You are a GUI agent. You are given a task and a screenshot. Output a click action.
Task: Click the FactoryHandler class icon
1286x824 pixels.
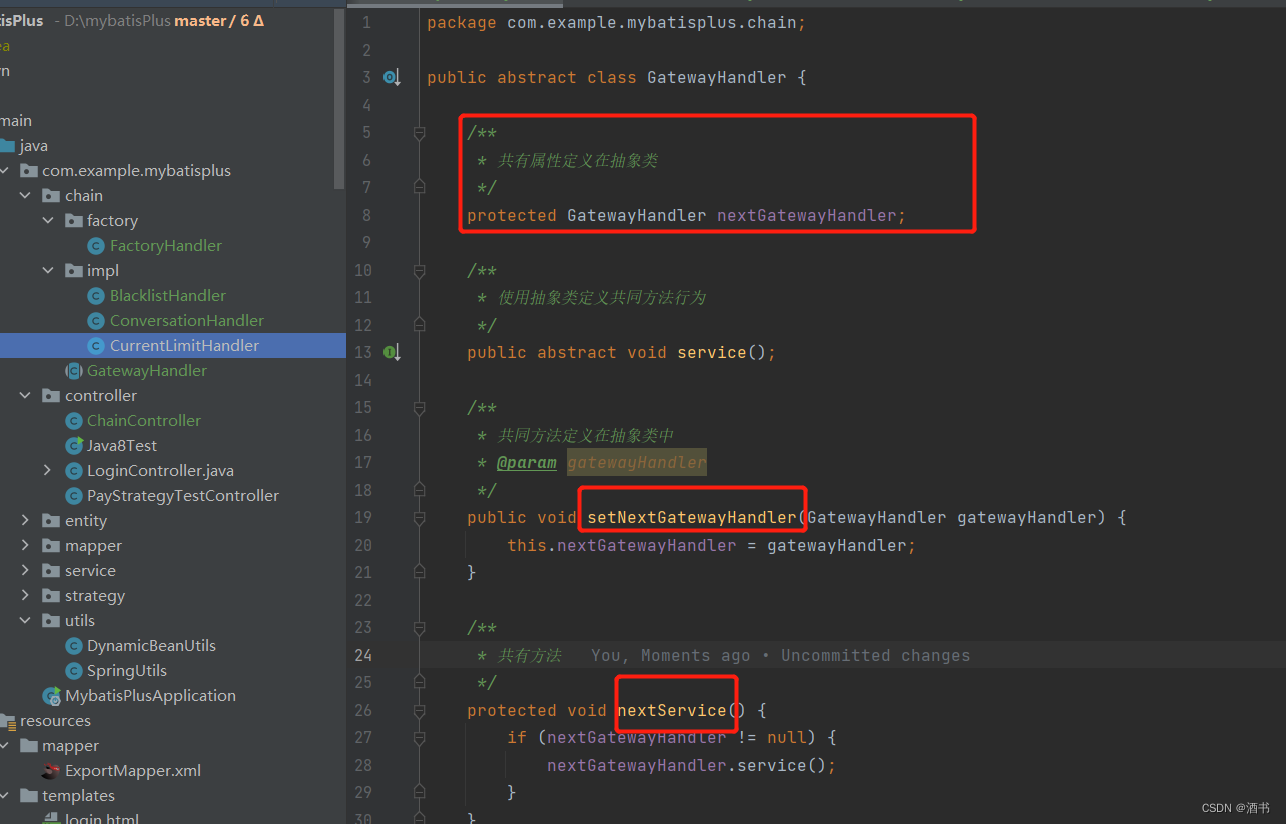click(x=96, y=246)
